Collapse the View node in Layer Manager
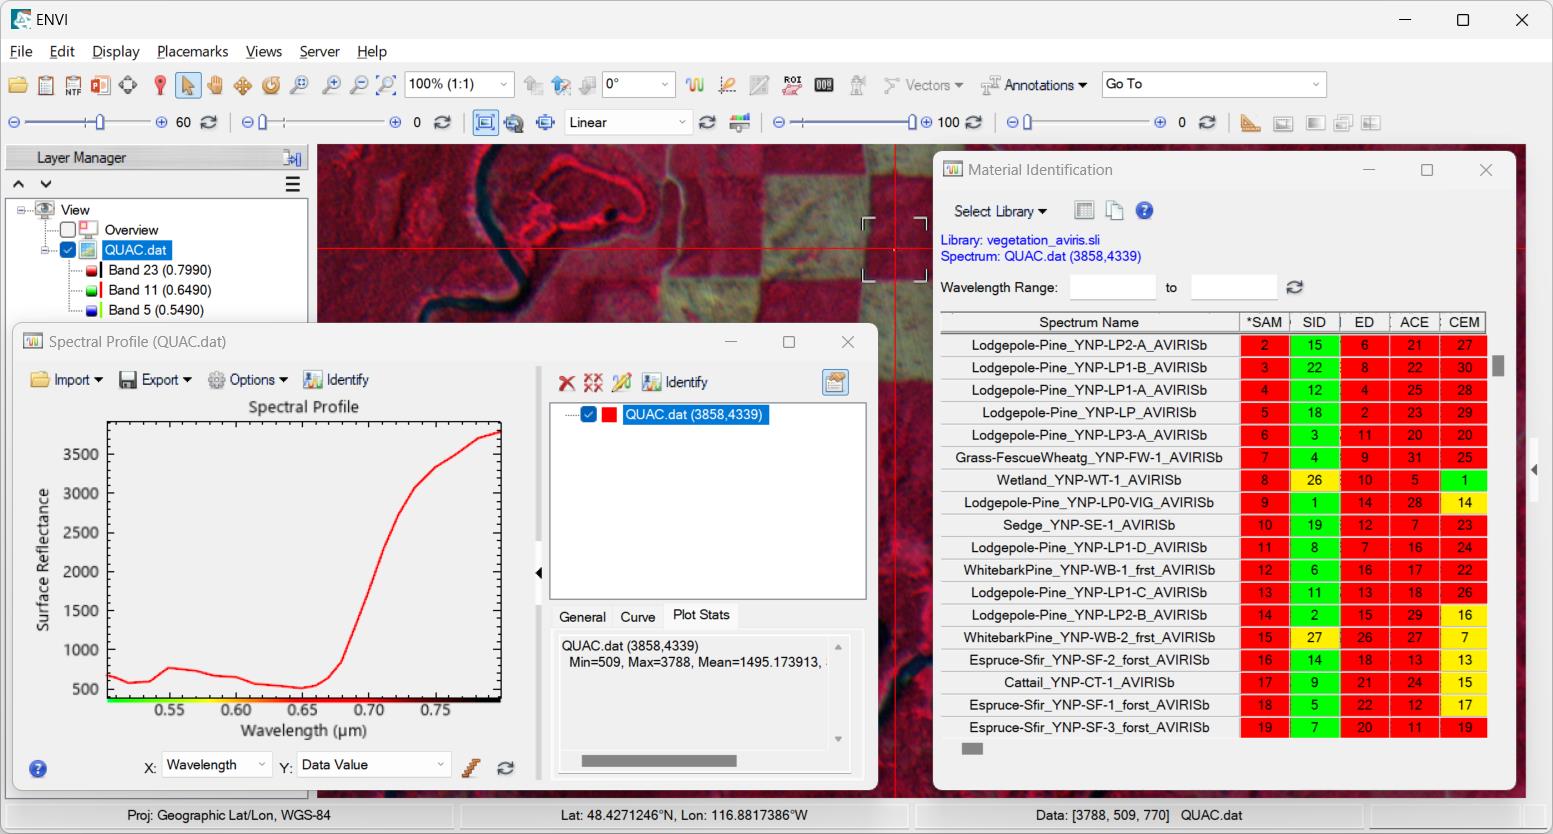Image resolution: width=1553 pixels, height=834 pixels. pos(22,210)
